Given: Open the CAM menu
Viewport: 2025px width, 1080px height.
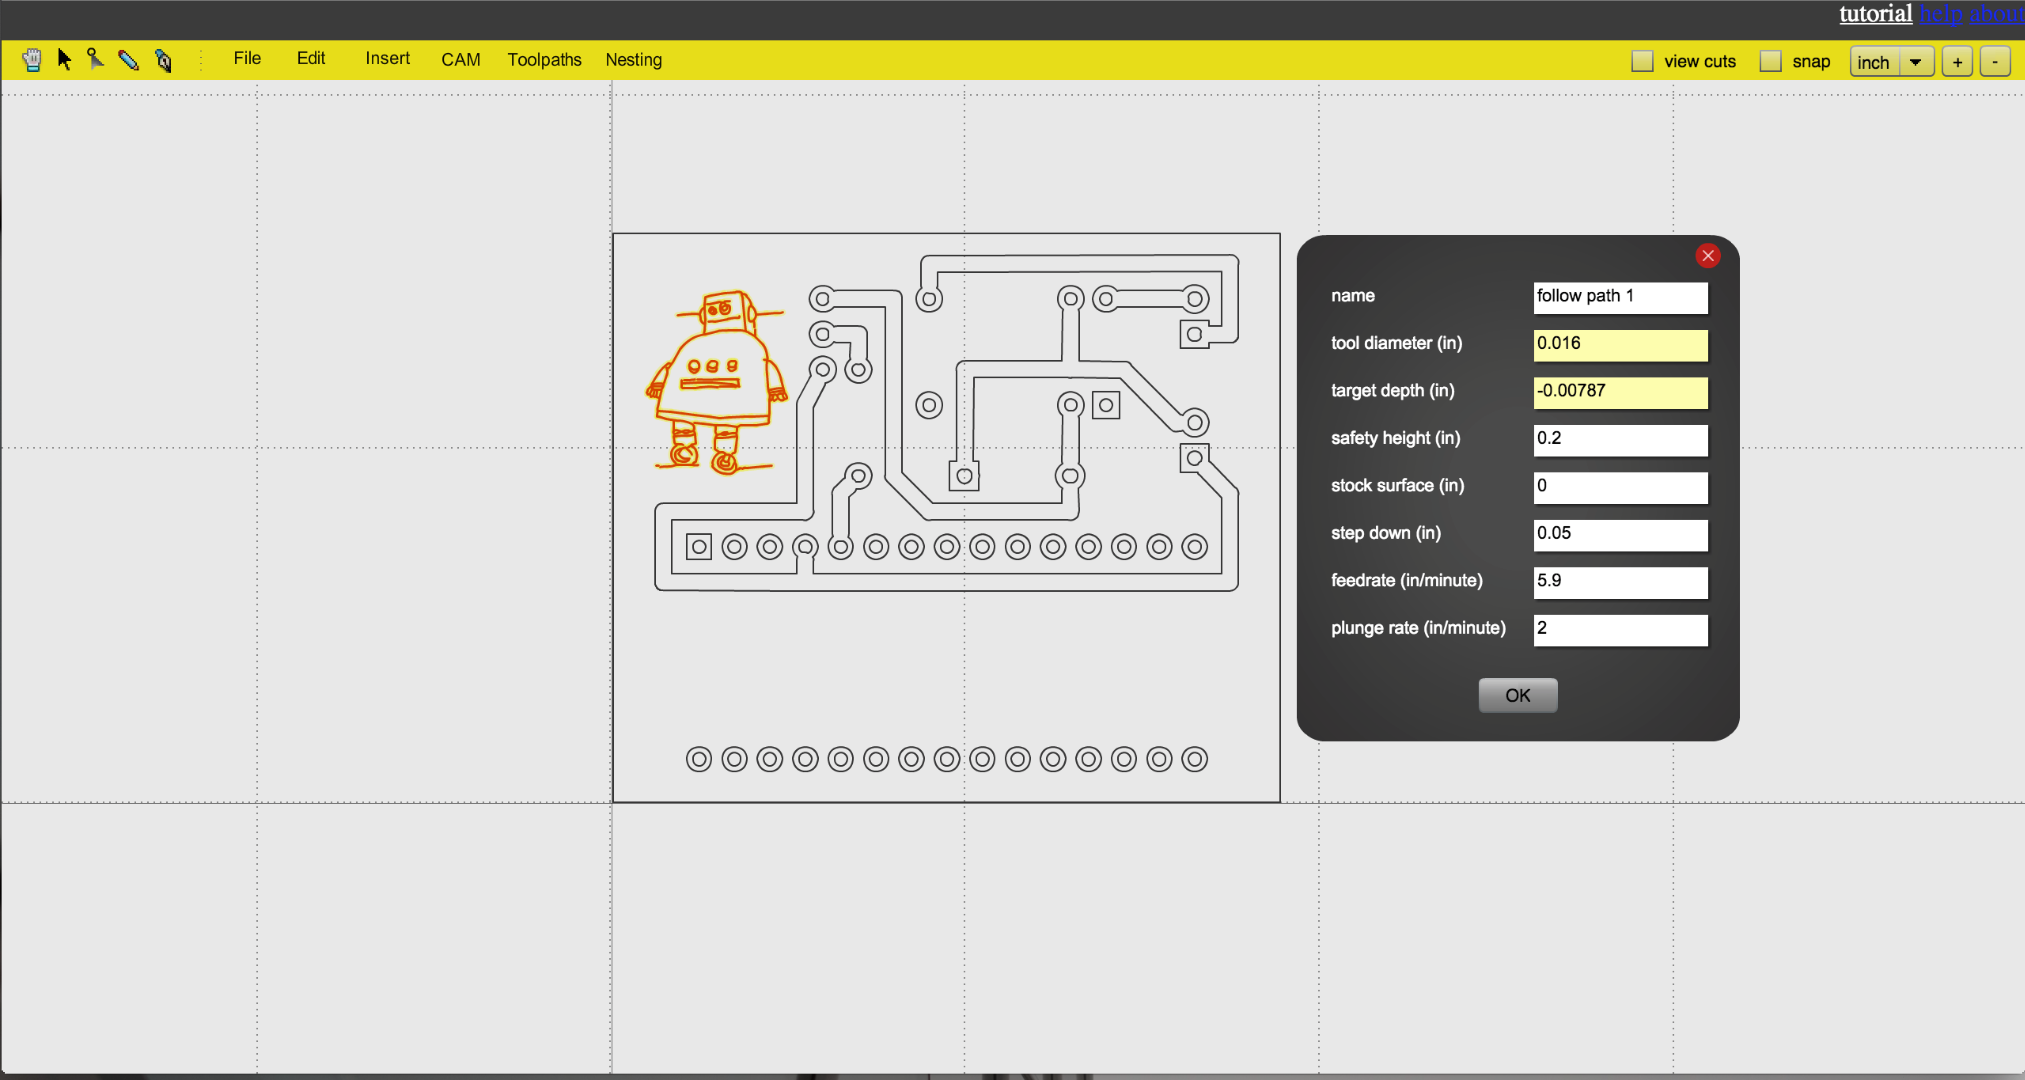Looking at the screenshot, I should (460, 60).
